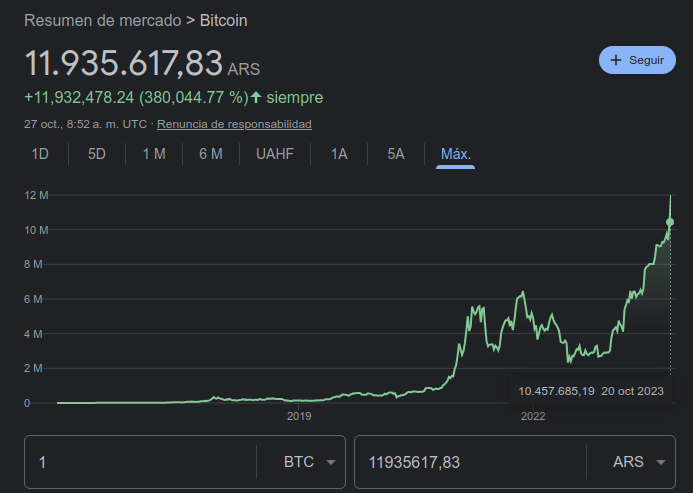Open the BTC currency dropdown

[x=309, y=462]
